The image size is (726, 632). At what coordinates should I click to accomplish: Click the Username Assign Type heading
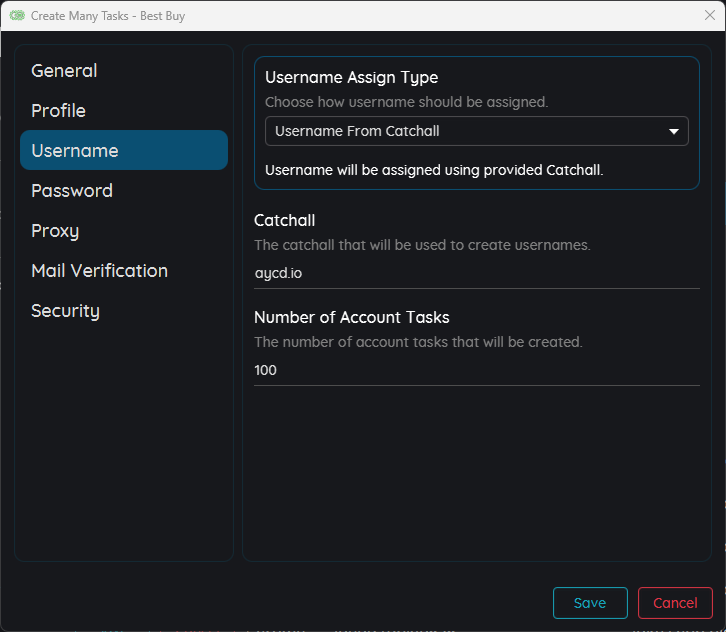(x=351, y=78)
